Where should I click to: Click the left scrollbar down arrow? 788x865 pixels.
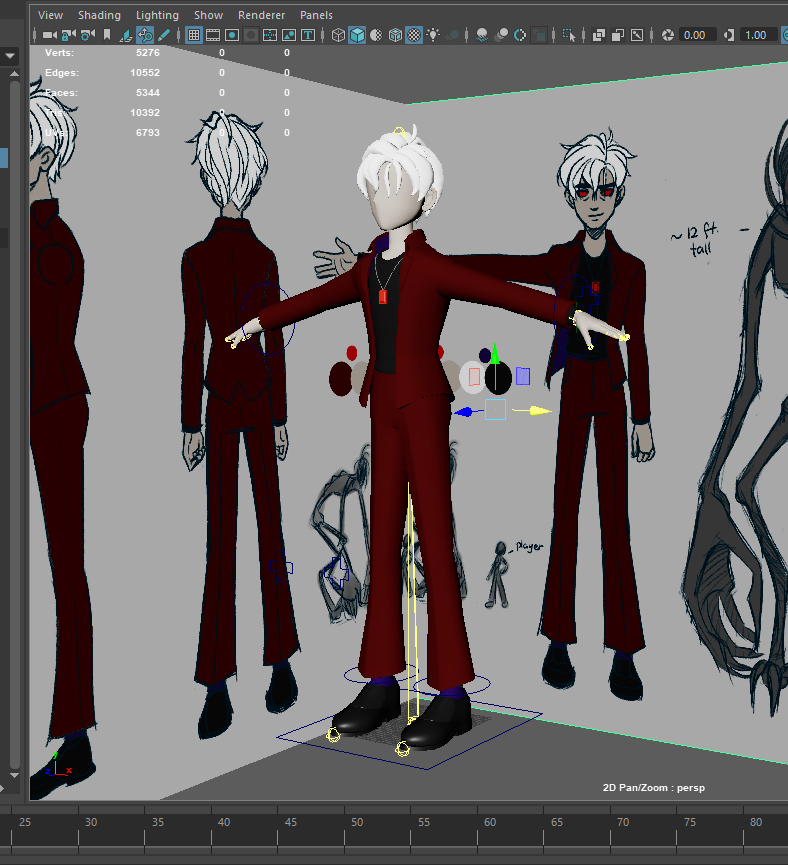14,776
